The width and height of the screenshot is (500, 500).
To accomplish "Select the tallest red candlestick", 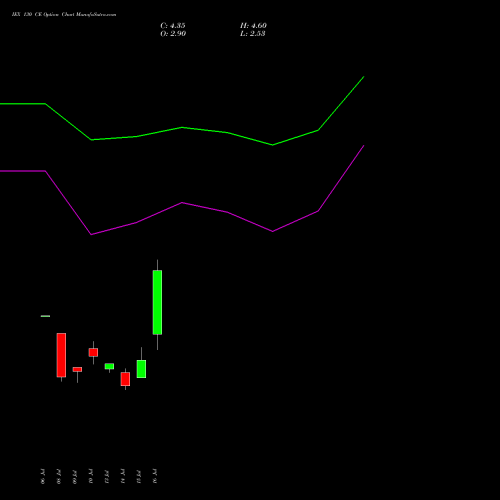I will tap(61, 355).
